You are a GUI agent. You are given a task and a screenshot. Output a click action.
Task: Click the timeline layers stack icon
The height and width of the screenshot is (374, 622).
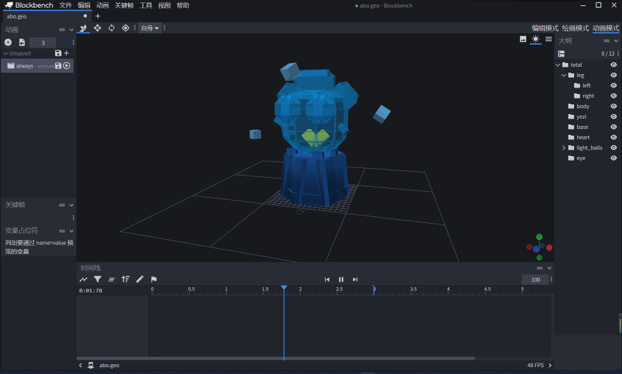point(111,279)
